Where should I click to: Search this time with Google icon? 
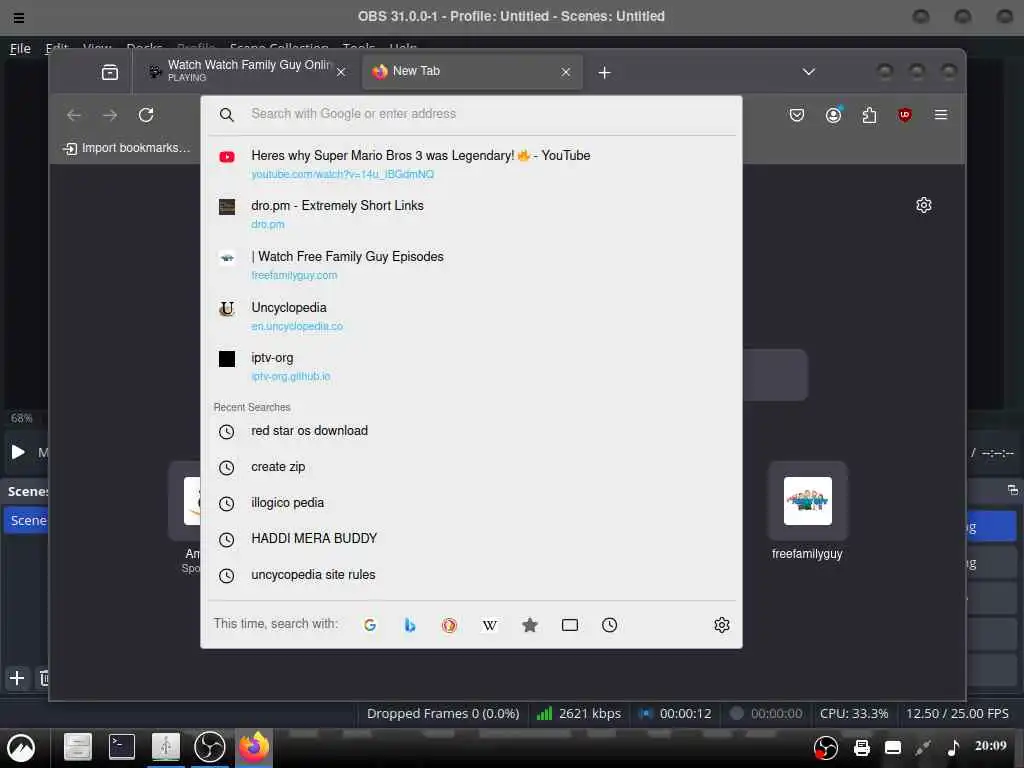370,625
